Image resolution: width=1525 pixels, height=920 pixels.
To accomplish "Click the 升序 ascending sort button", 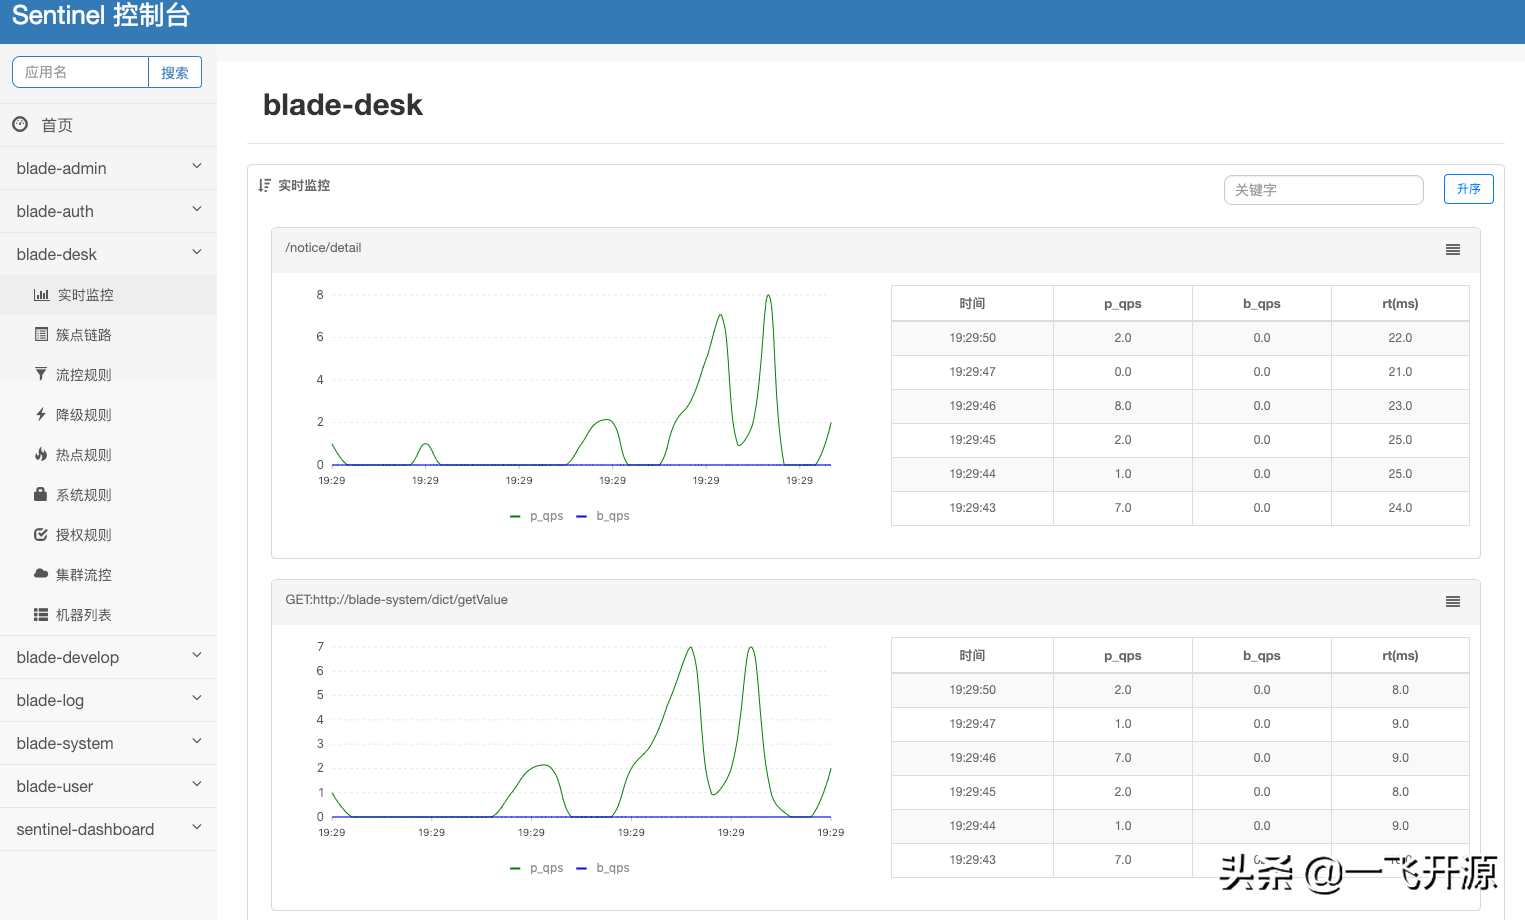I will [x=1468, y=189].
